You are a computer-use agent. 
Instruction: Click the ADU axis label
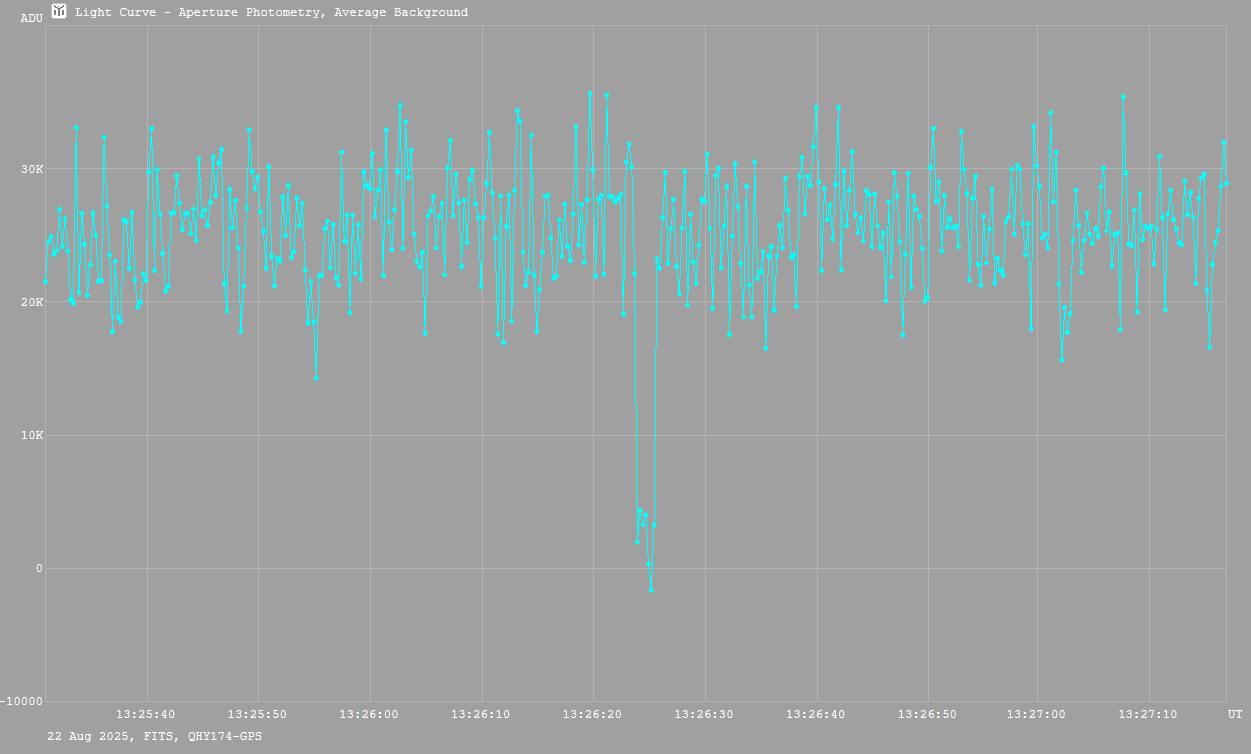tap(31, 18)
